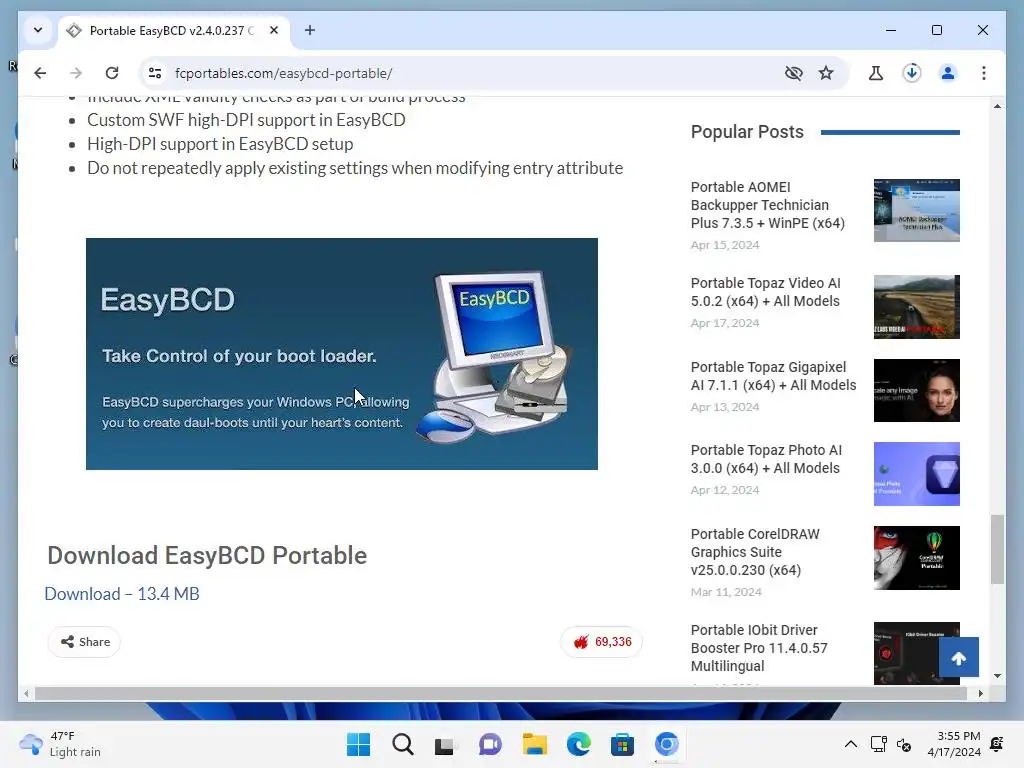This screenshot has width=1024, height=768.
Task: Click the Topaz Video AI thumbnail
Action: [917, 307]
